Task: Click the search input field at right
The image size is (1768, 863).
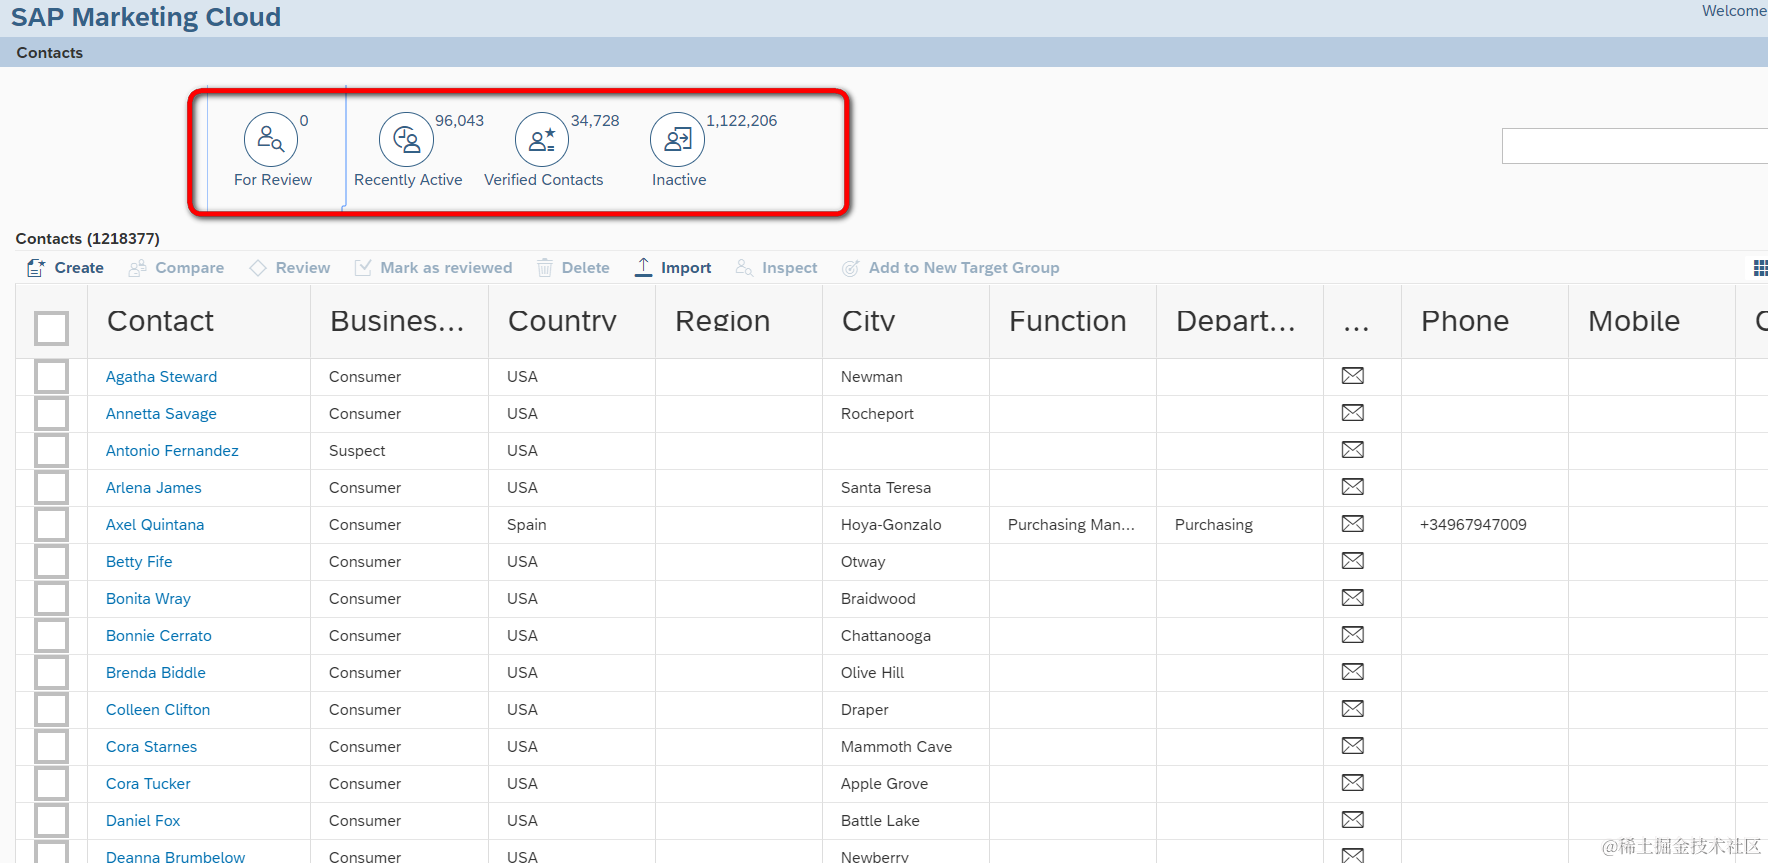Action: coord(1635,146)
